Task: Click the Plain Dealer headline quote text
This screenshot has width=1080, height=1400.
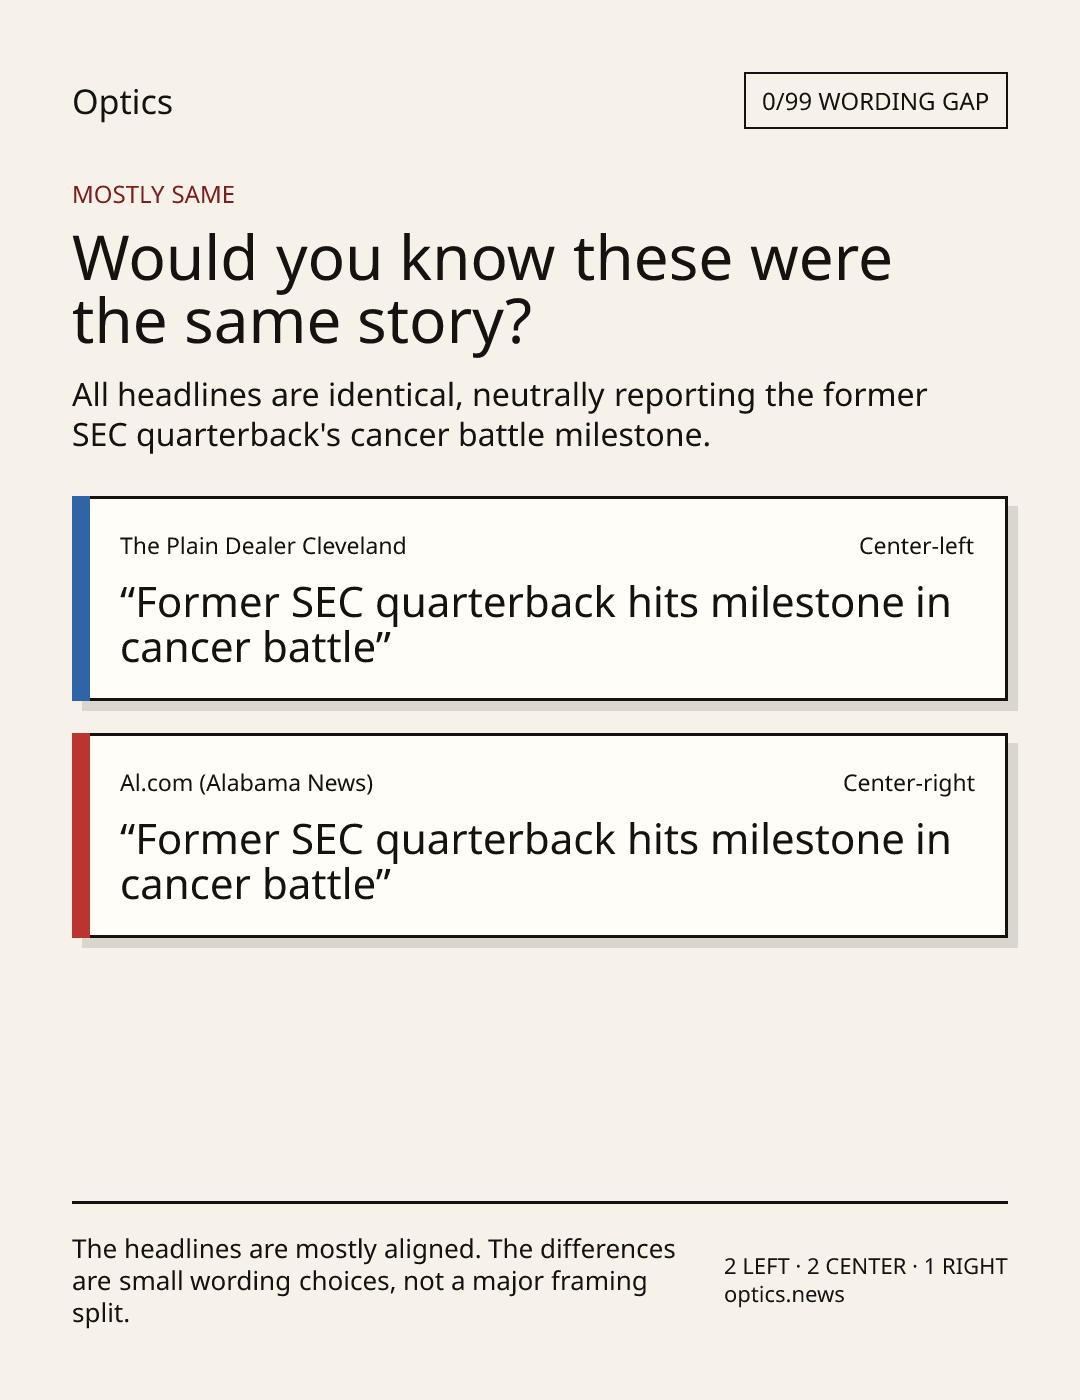Action: pos(535,625)
